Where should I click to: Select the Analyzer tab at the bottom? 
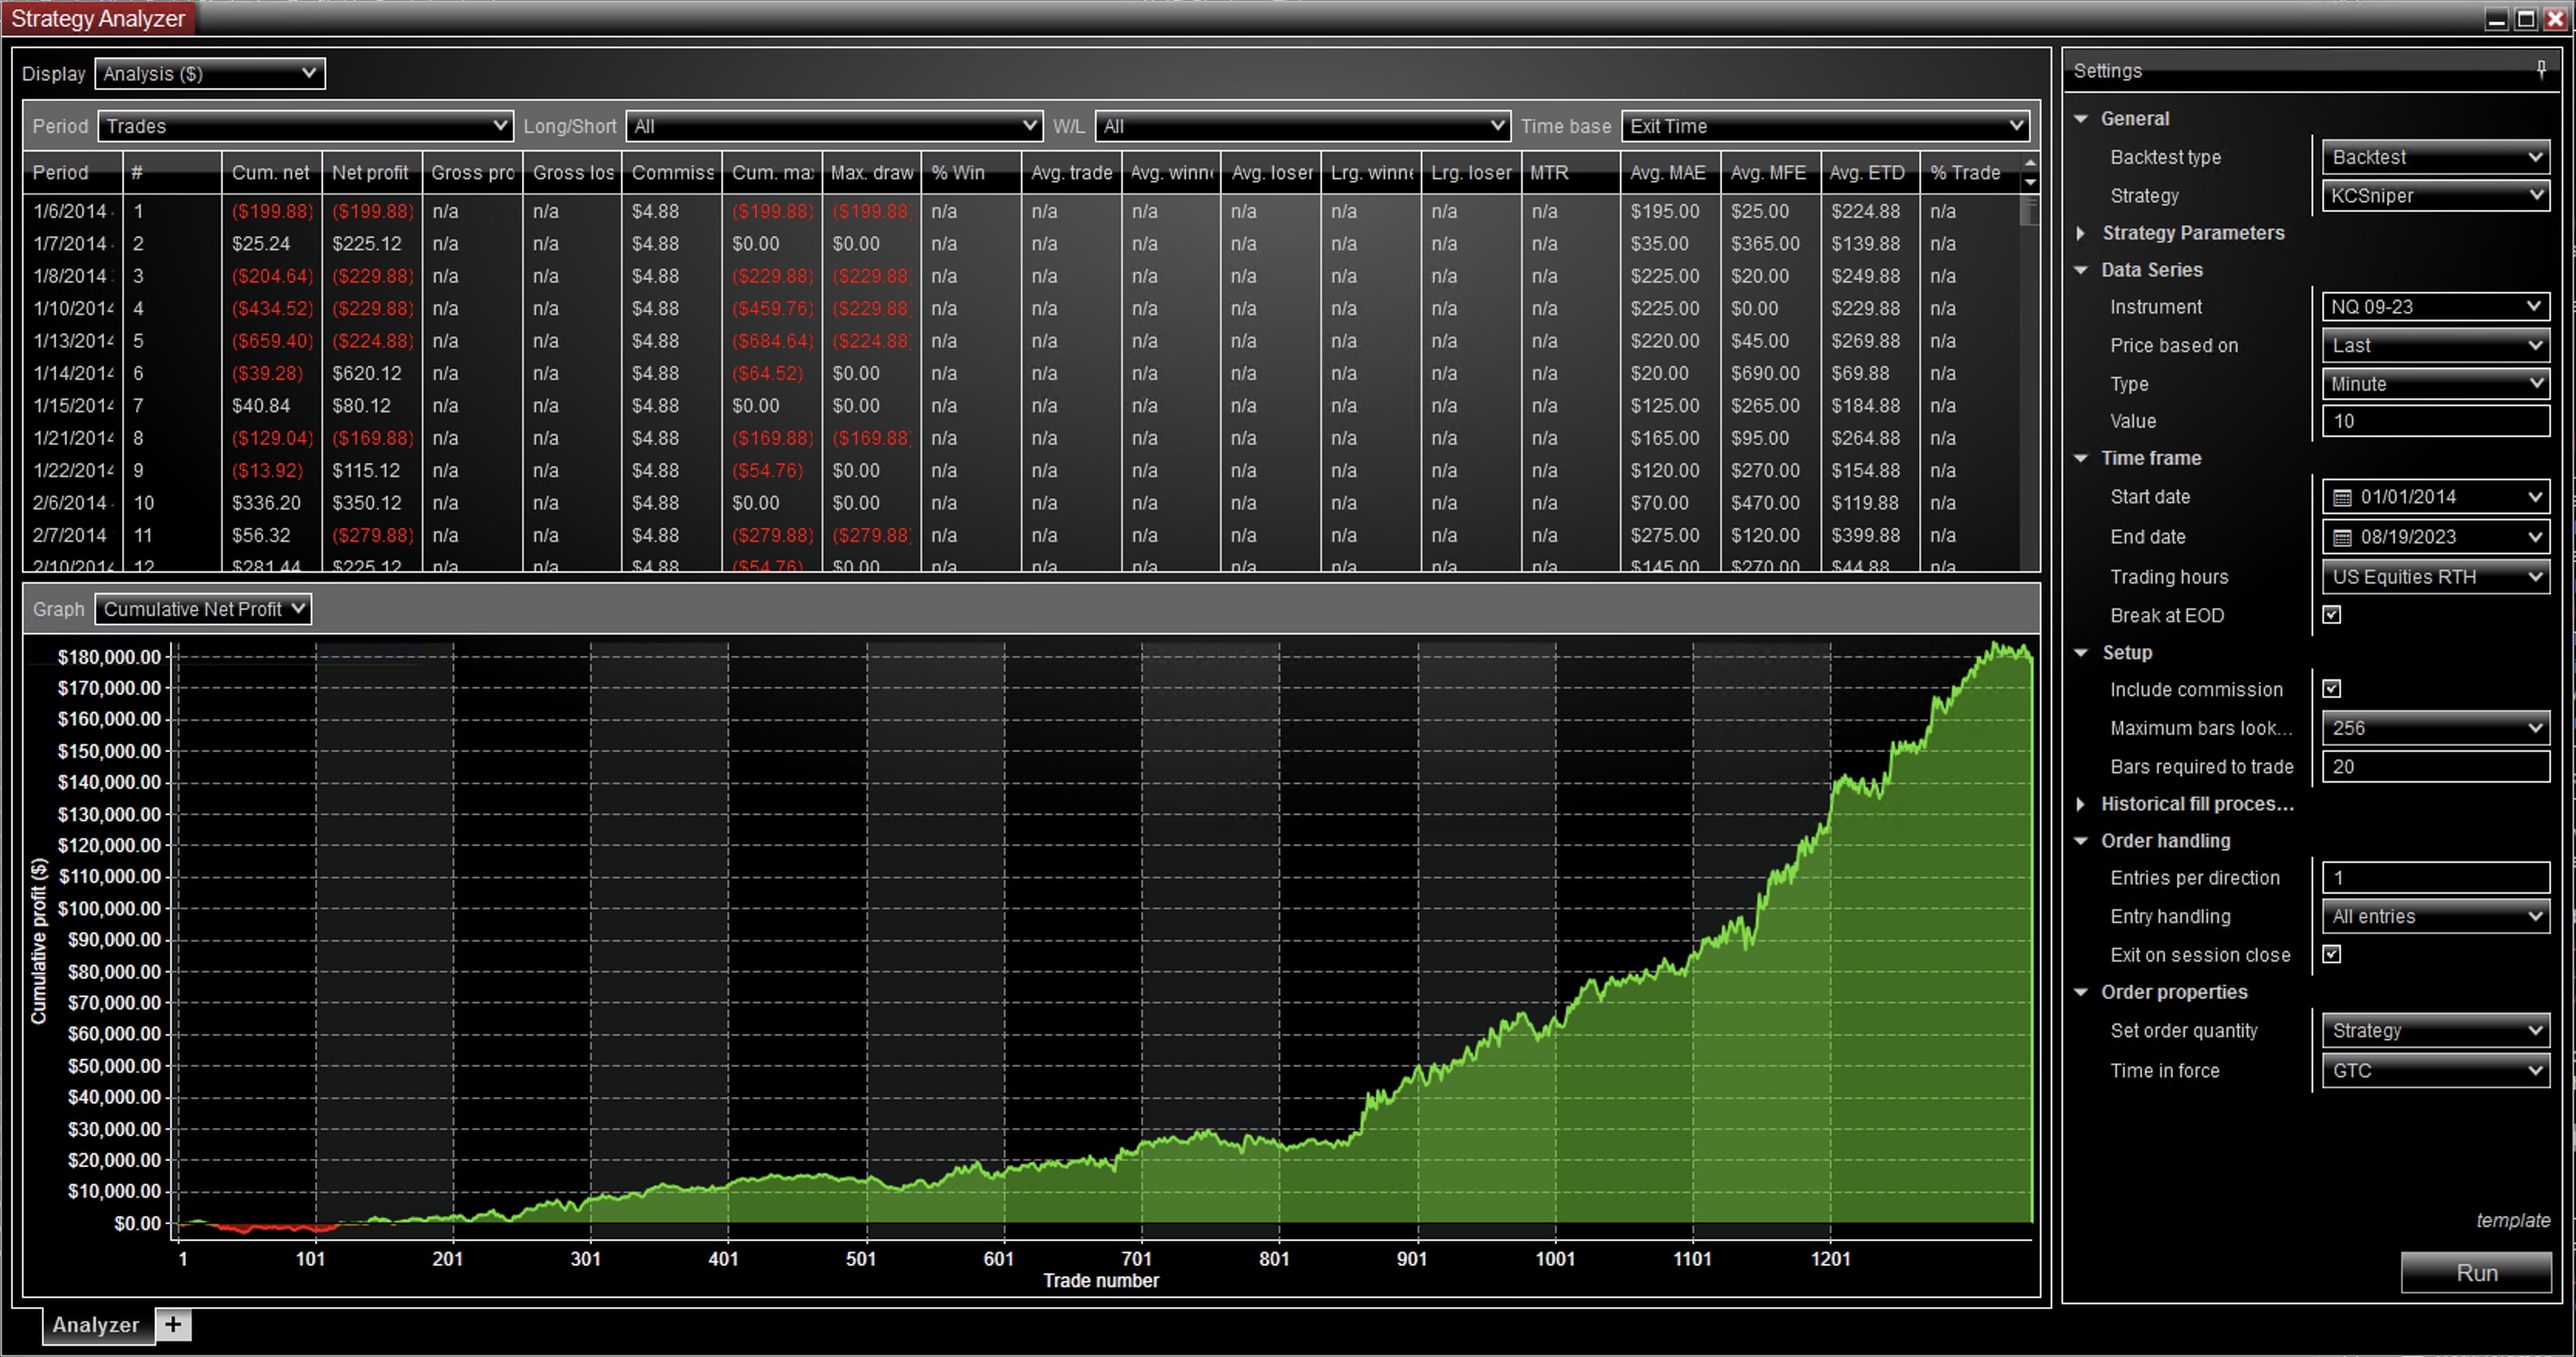[95, 1325]
